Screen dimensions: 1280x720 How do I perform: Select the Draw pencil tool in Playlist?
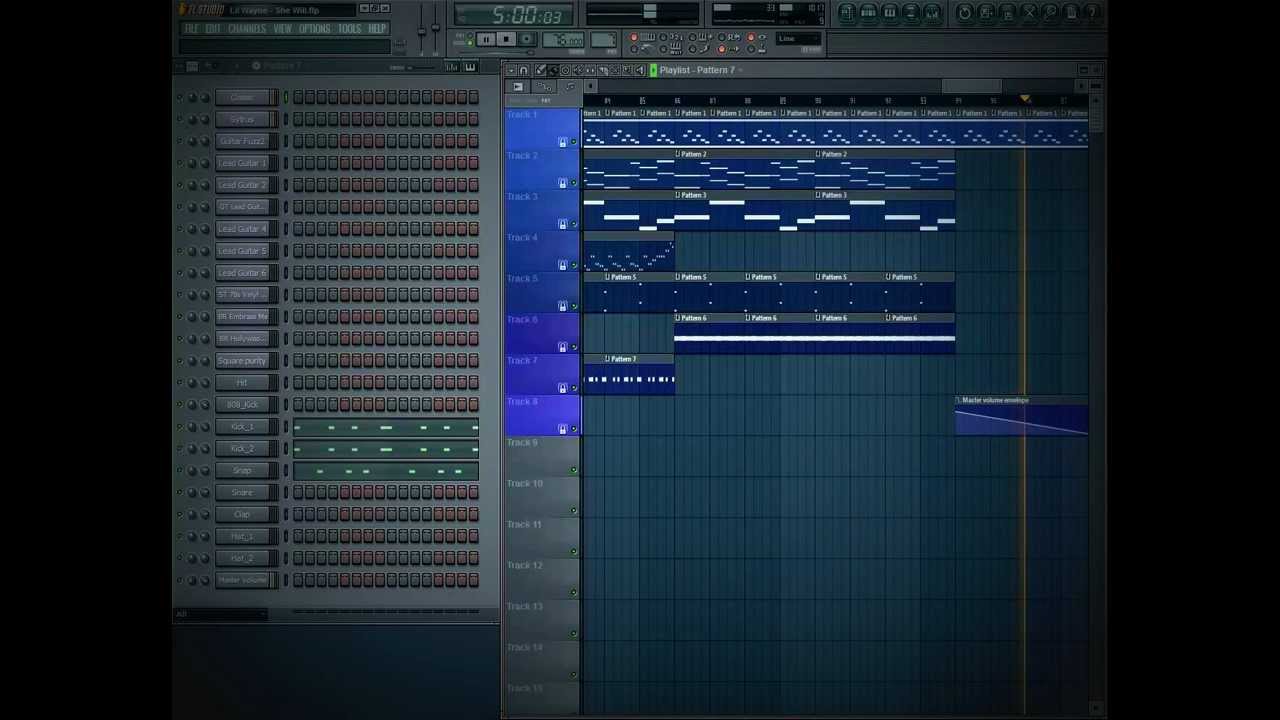pos(540,70)
